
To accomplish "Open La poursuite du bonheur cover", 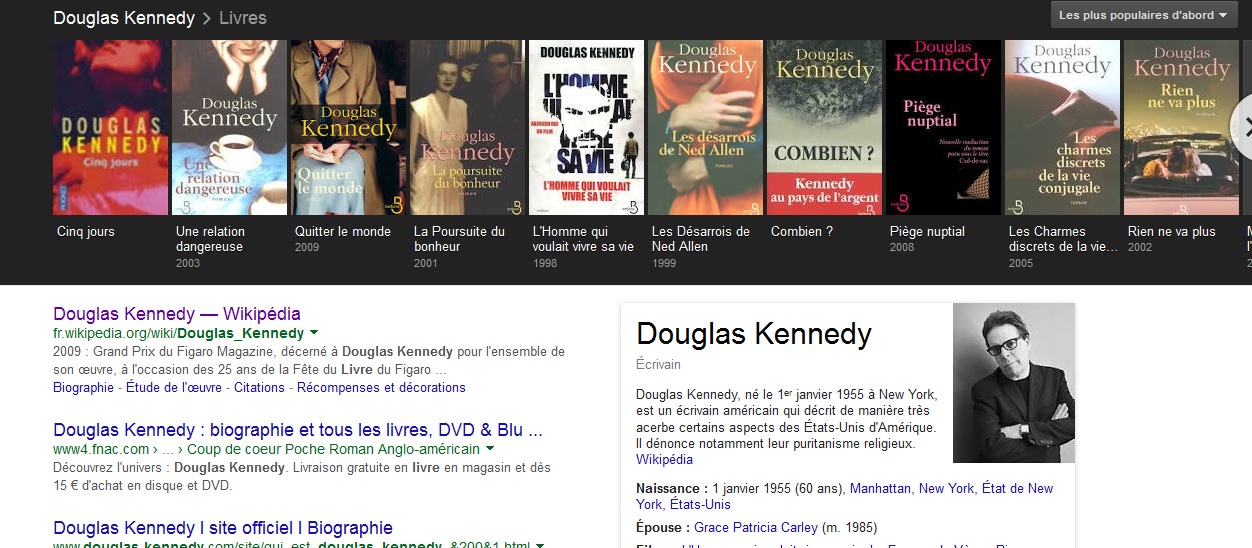I will coord(467,127).
